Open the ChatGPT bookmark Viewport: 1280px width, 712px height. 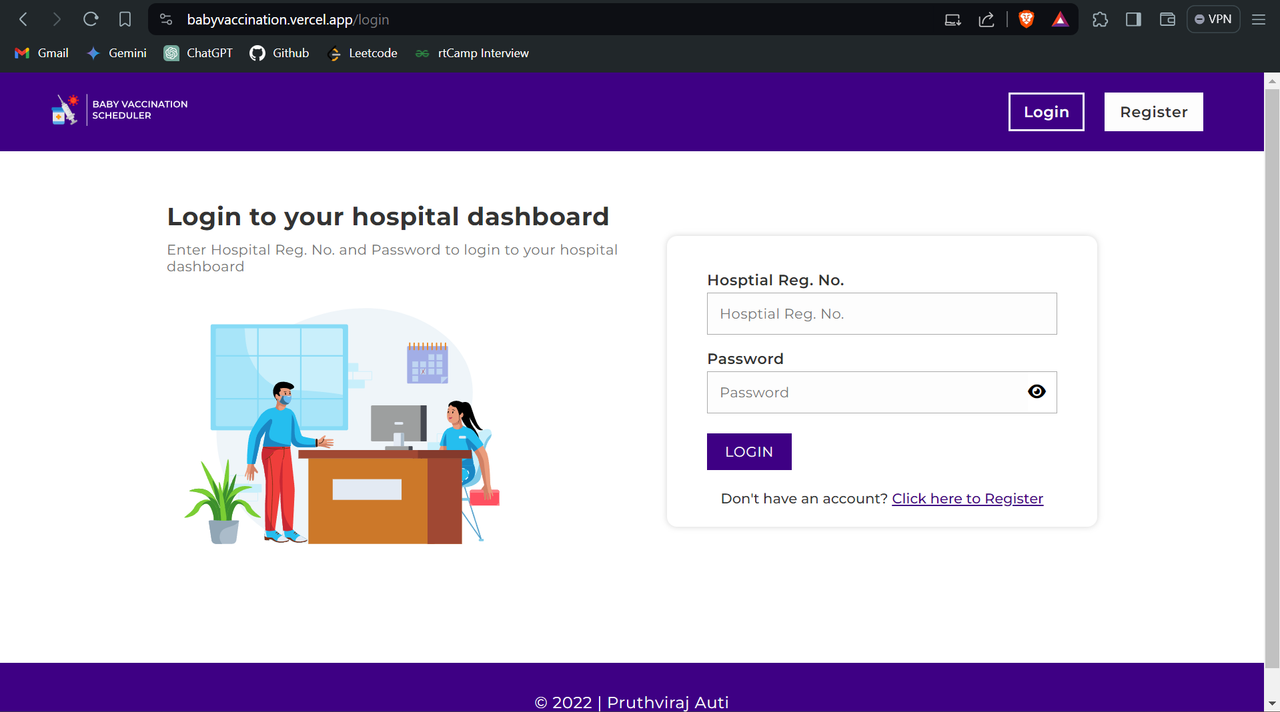(x=198, y=53)
